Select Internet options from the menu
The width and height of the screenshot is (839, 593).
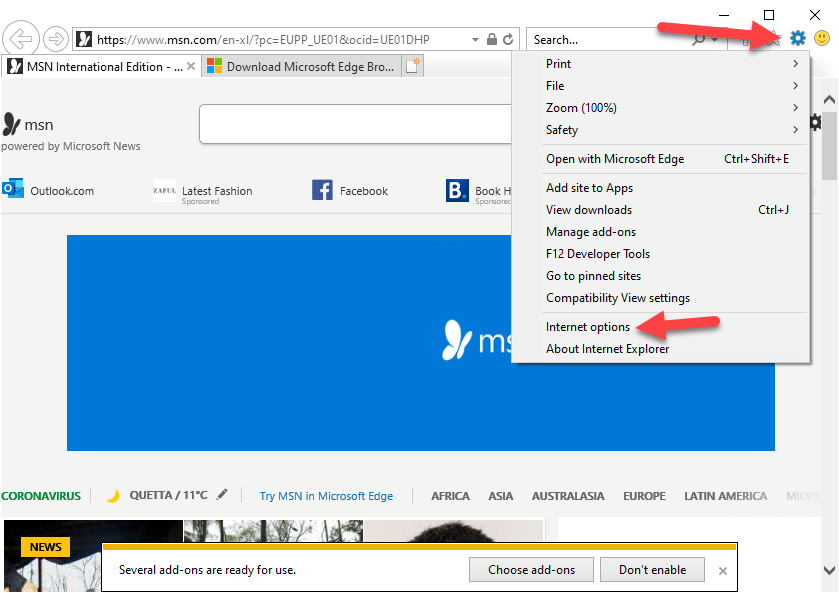pyautogui.click(x=588, y=327)
